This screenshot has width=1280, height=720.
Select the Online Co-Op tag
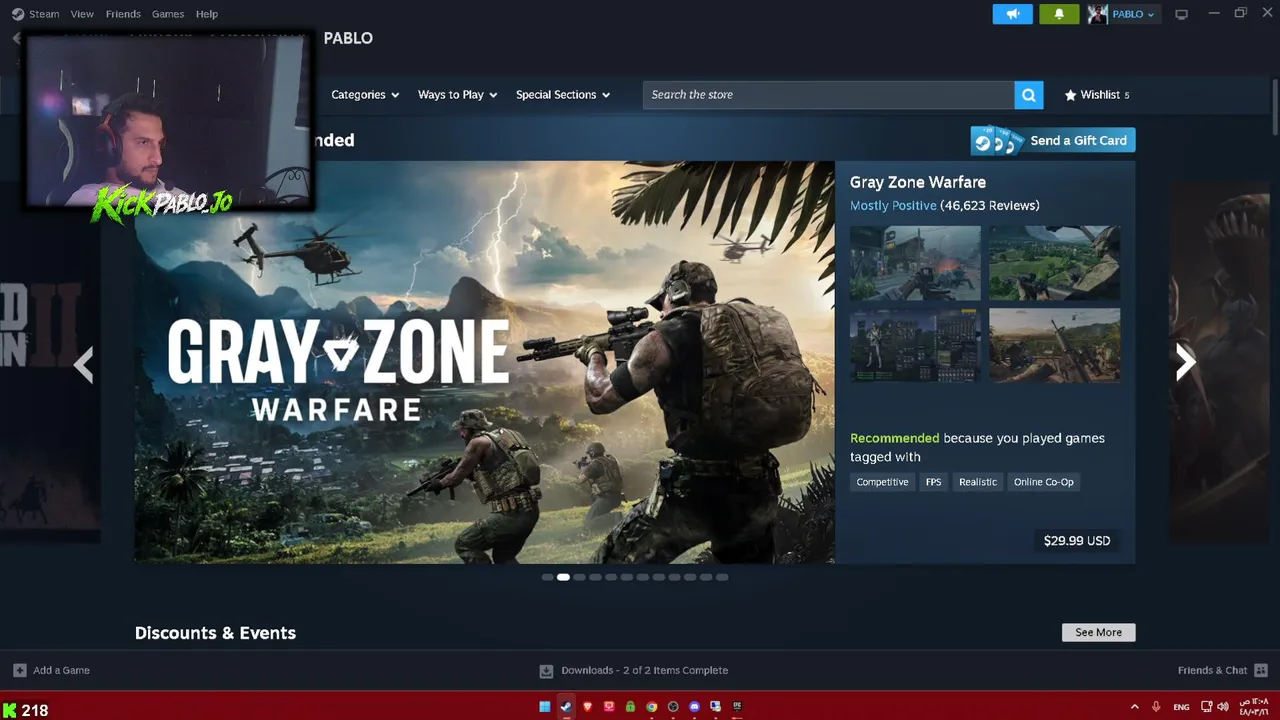1044,482
